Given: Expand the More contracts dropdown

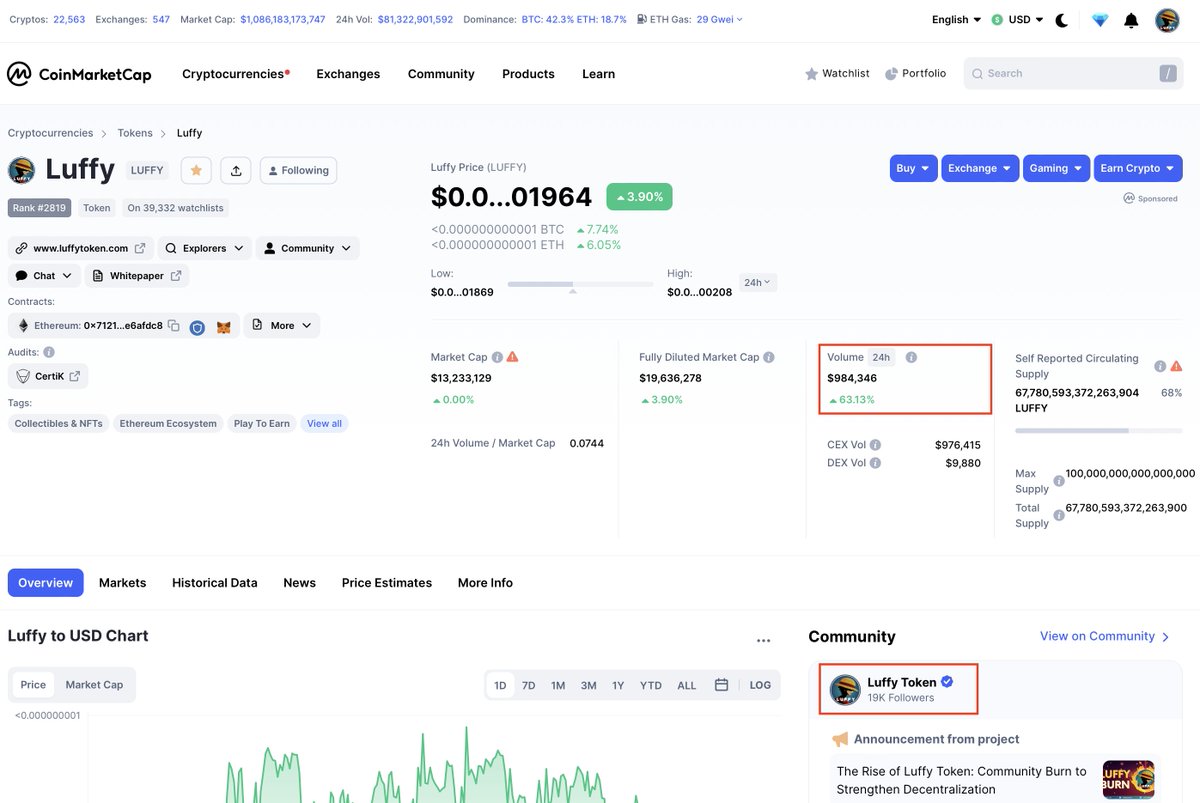Looking at the screenshot, I should coord(281,325).
